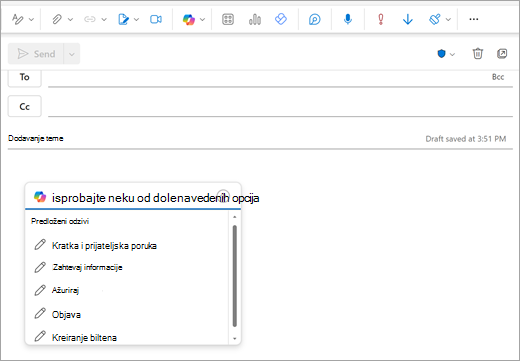Insert a poll using bar chart icon

(x=255, y=19)
